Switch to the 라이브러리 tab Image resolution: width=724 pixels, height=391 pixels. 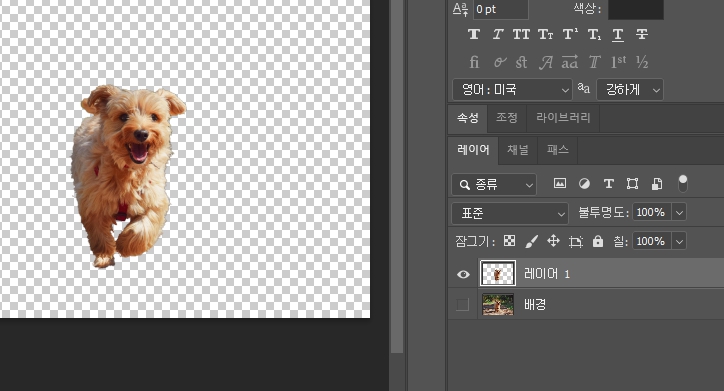tap(563, 118)
